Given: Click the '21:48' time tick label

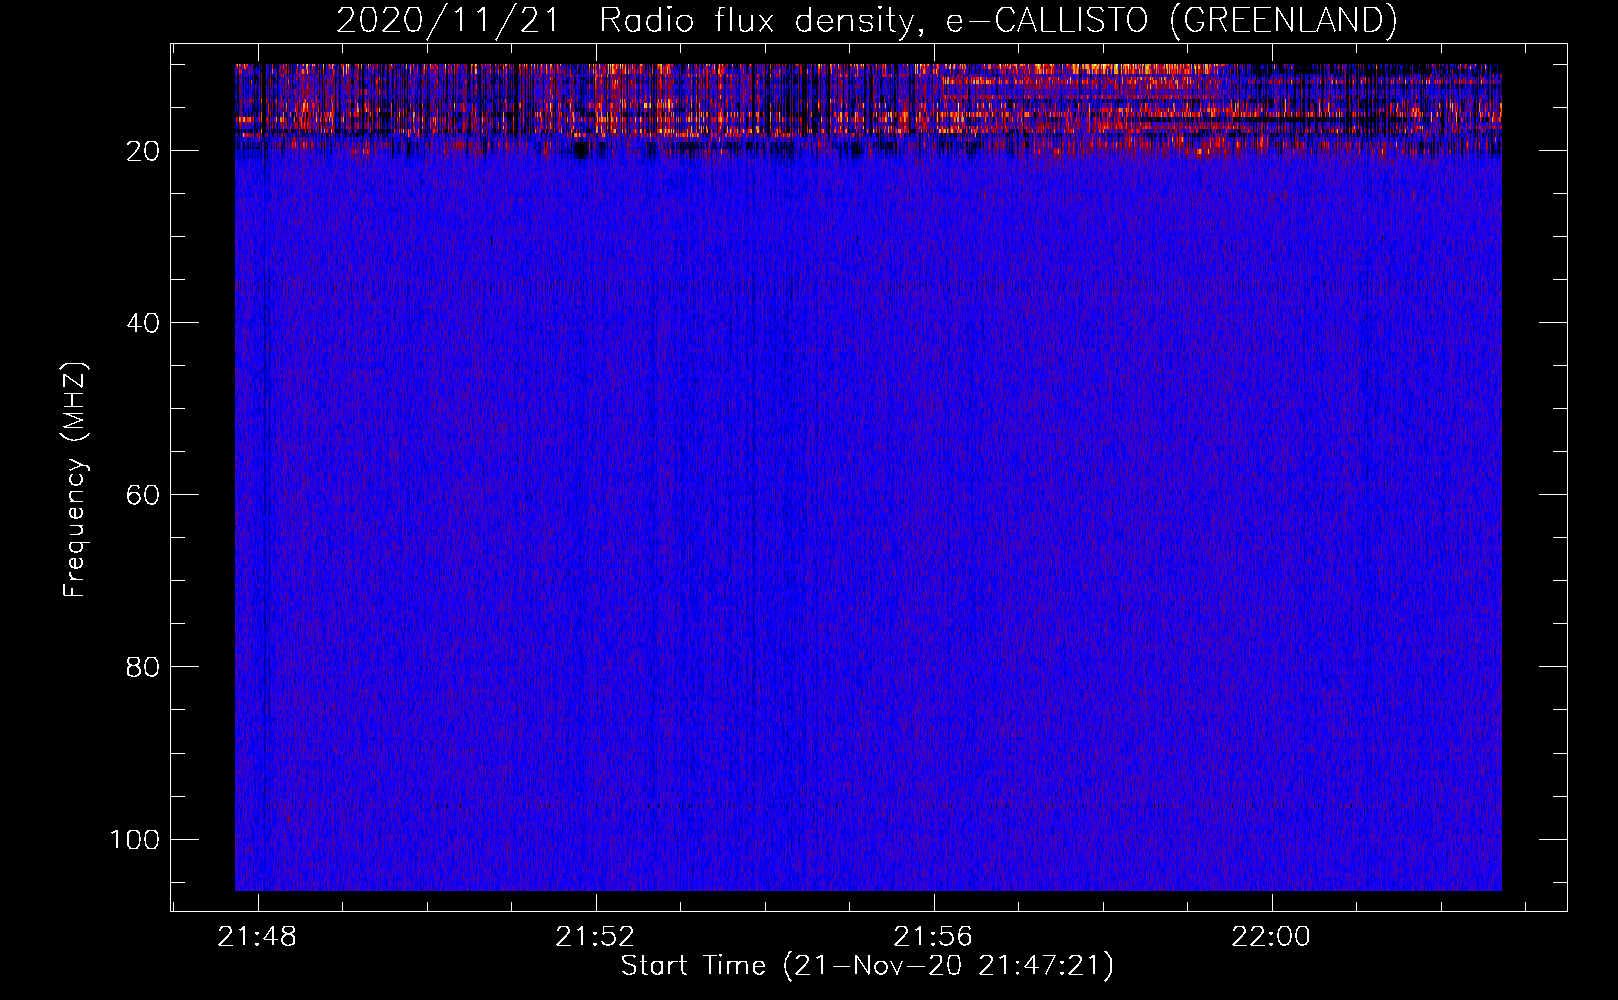Looking at the screenshot, I should point(258,937).
